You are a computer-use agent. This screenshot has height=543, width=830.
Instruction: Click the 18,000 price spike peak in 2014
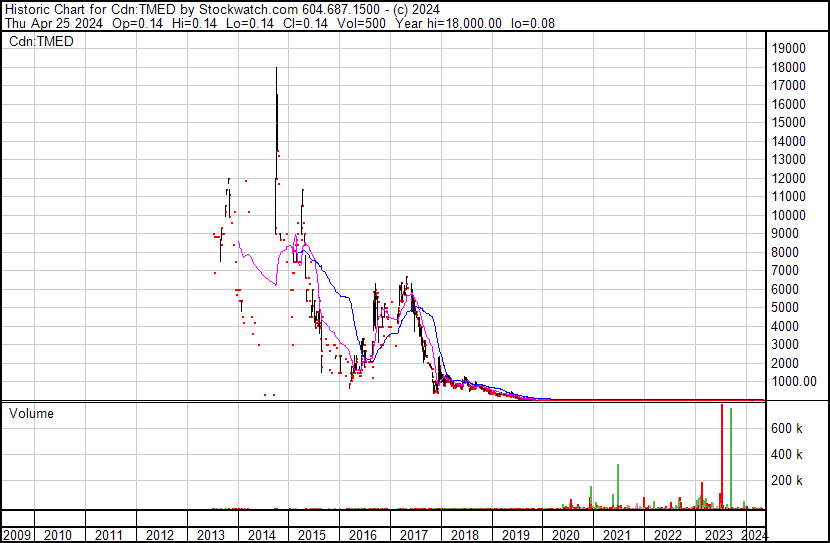click(x=276, y=69)
